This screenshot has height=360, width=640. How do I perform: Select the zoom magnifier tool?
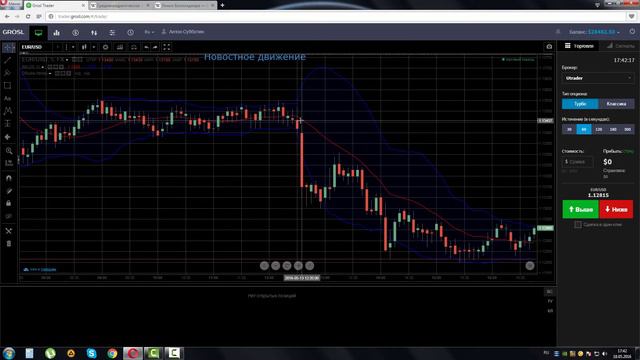tap(9, 151)
